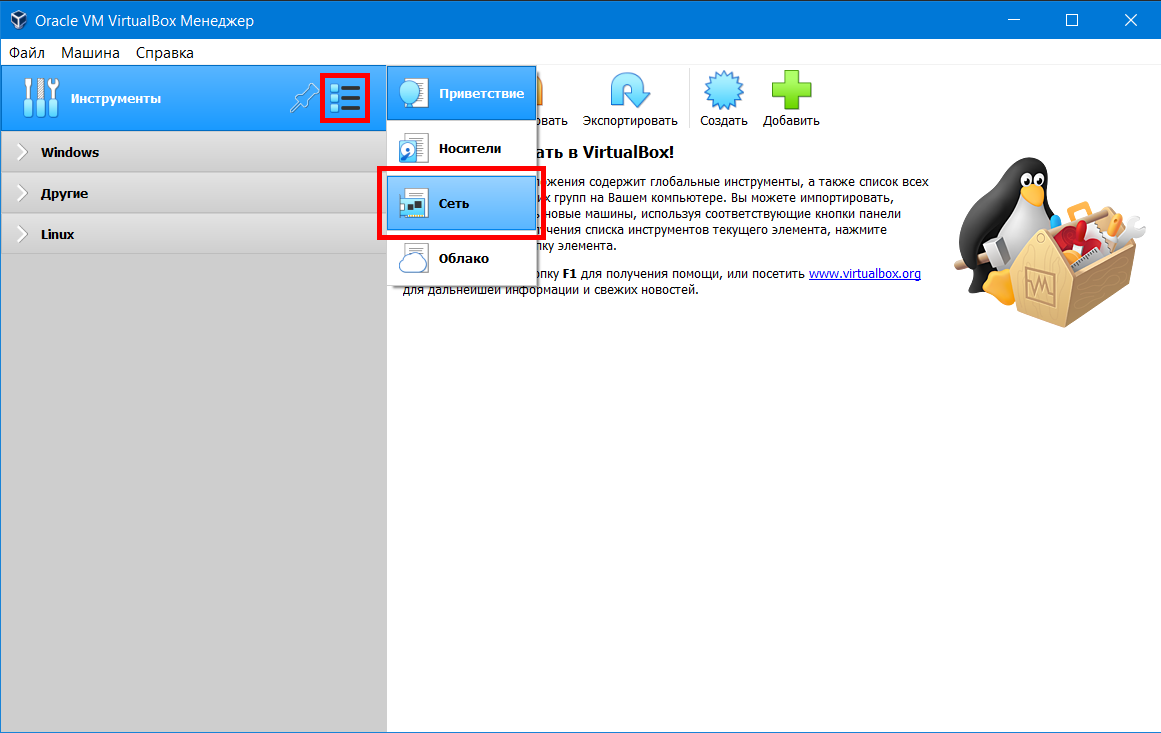Expand the Windows group chevron
The image size is (1161, 733).
coord(22,152)
